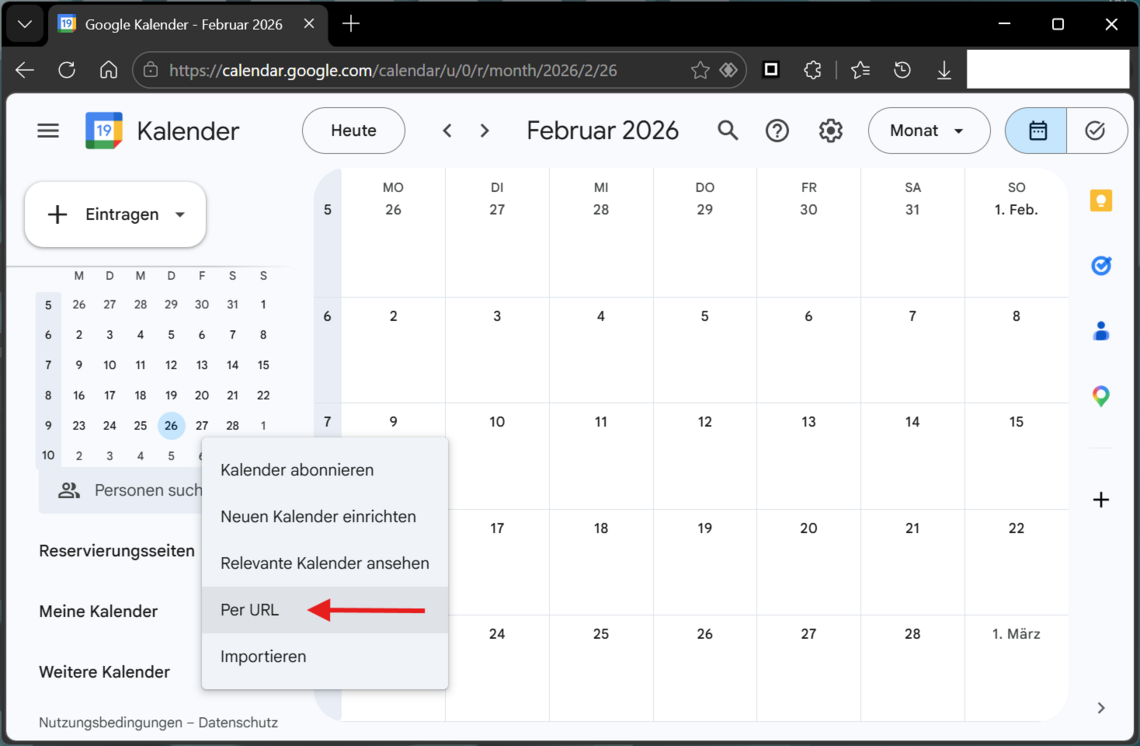Open the Eintragen create dropdown
This screenshot has width=1140, height=746.
(116, 215)
